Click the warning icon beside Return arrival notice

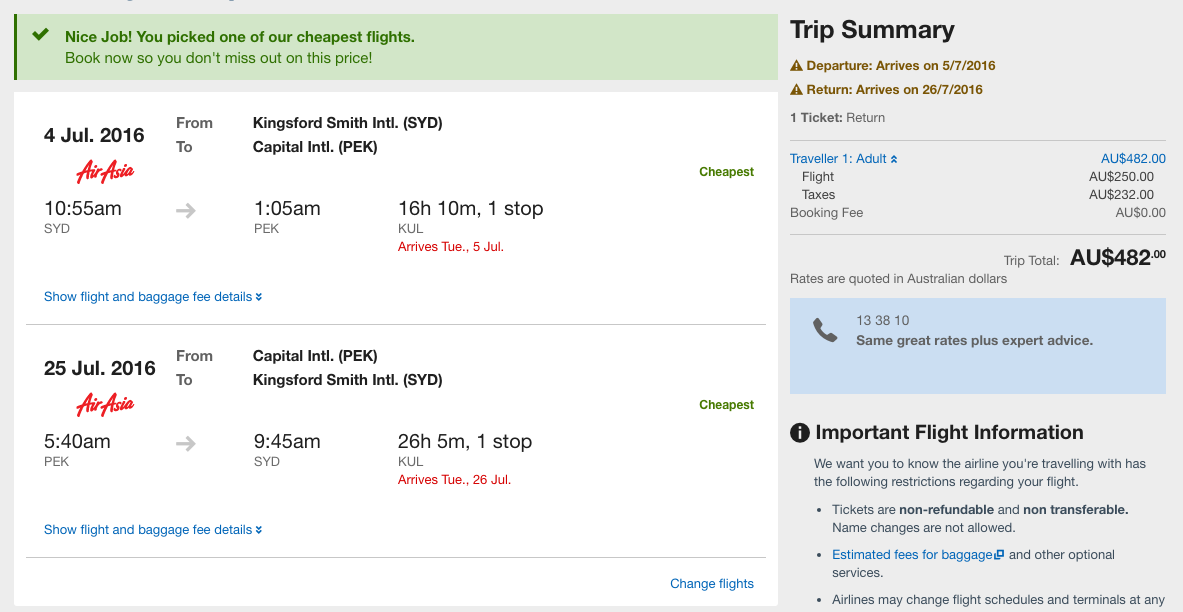(x=796, y=90)
